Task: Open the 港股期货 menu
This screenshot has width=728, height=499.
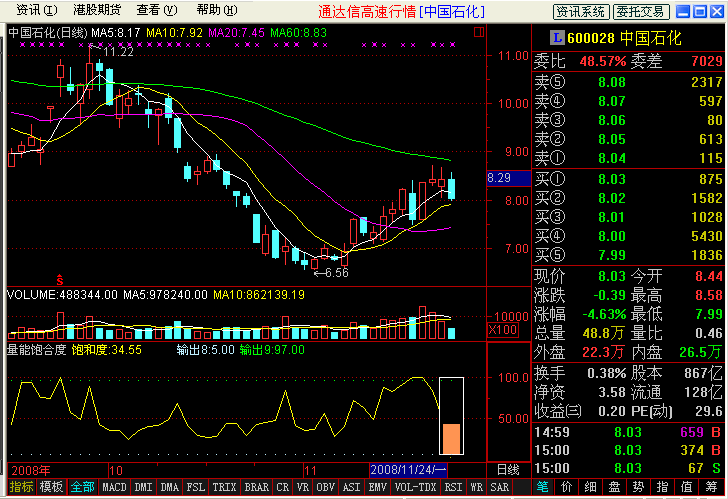Action: click(97, 10)
